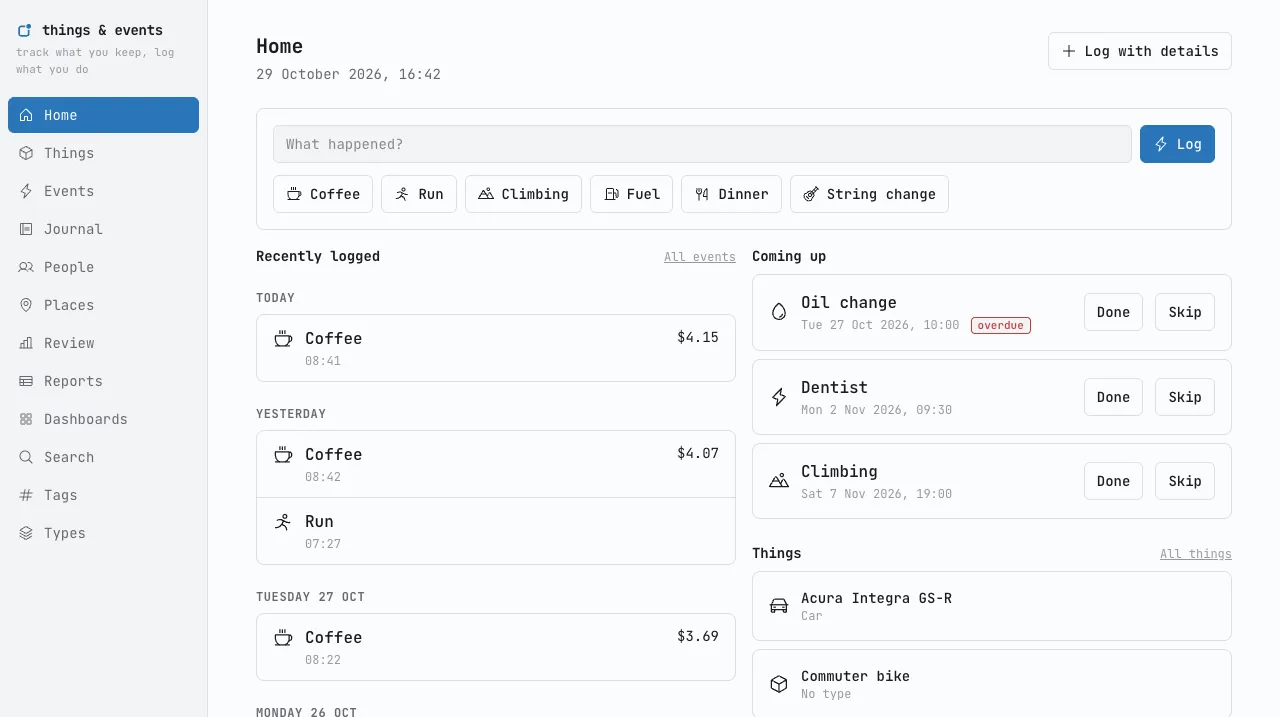This screenshot has width=1280, height=717.
Task: Mark Oil change as Done
Action: tap(1113, 312)
